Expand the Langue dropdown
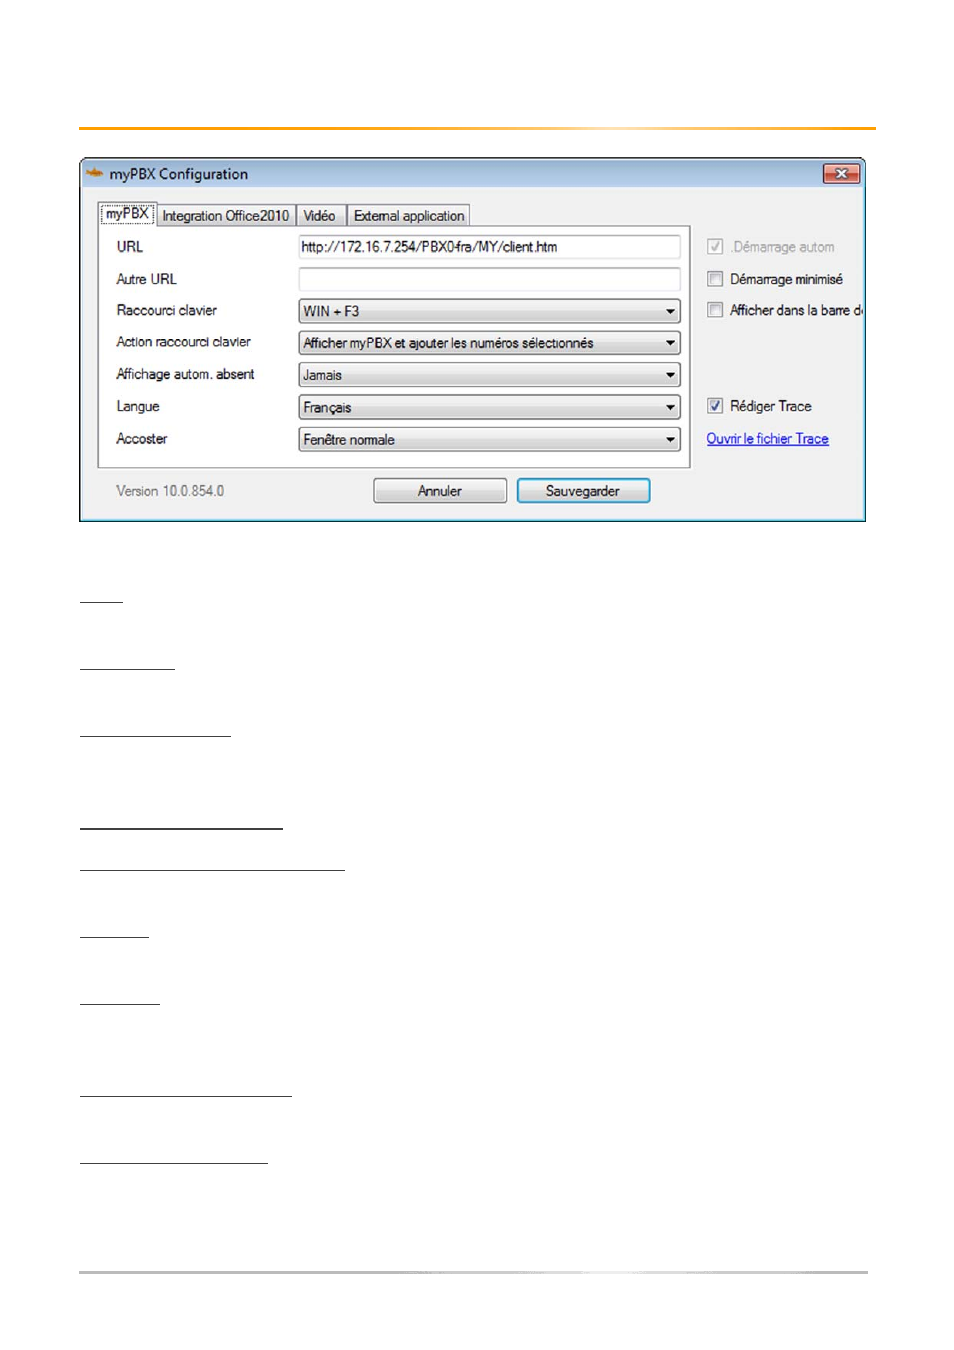954x1350 pixels. pyautogui.click(x=489, y=407)
